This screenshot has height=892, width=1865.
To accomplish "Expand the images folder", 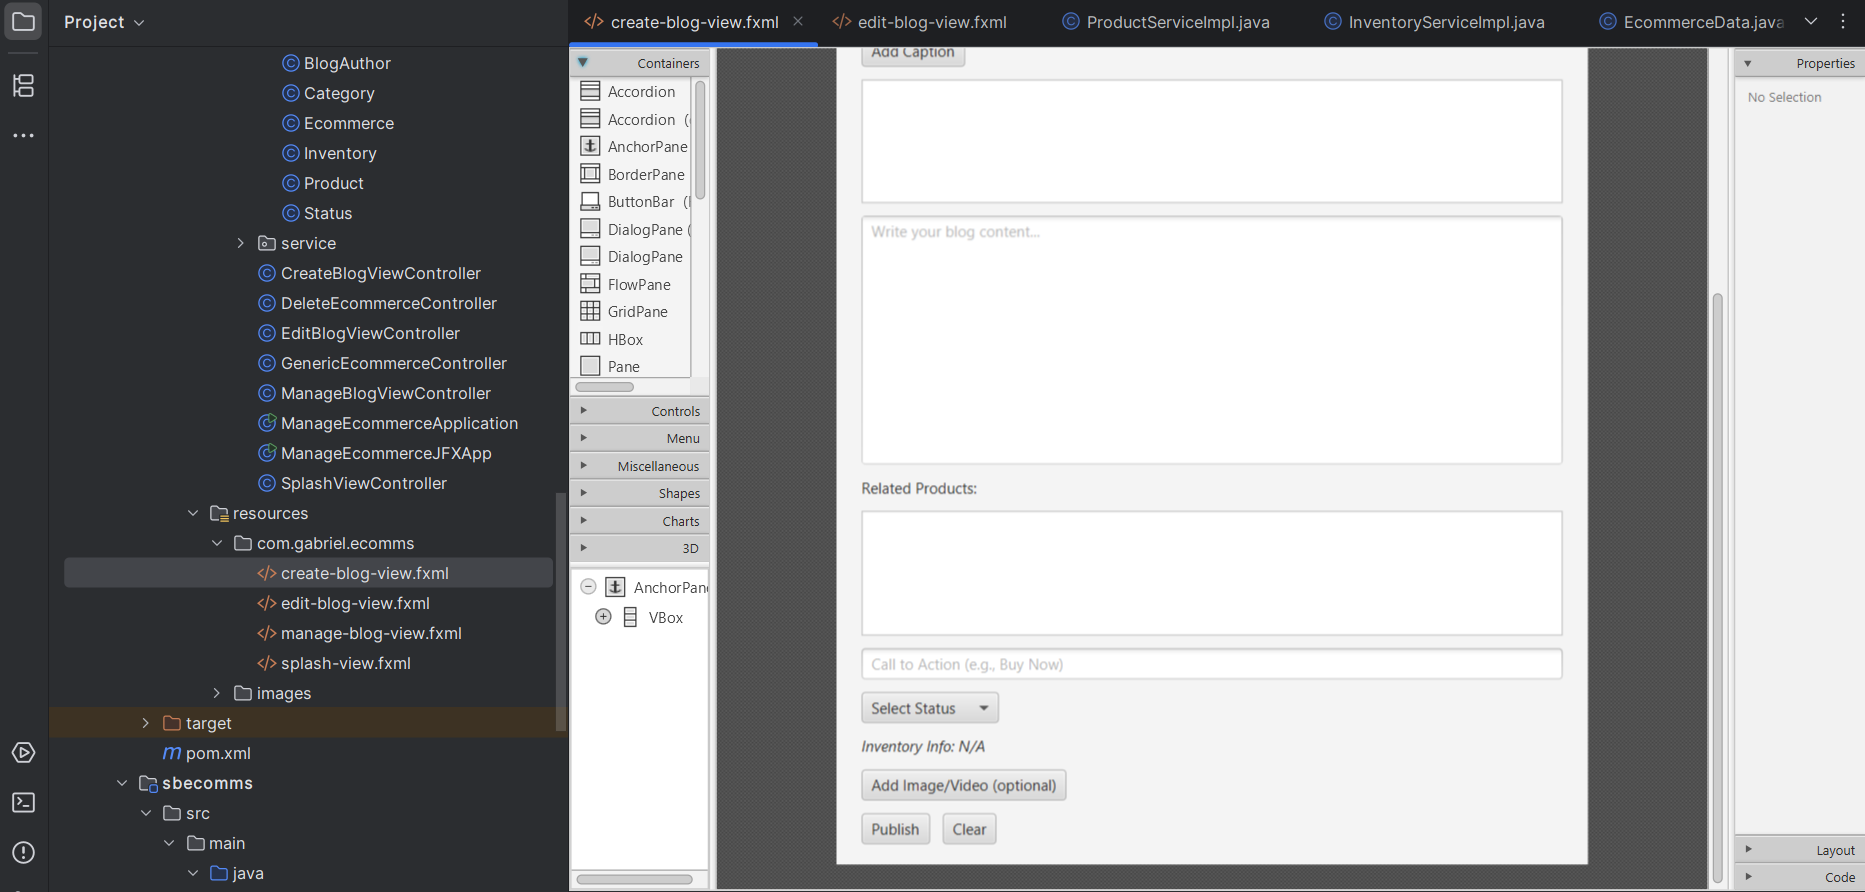I will (217, 693).
